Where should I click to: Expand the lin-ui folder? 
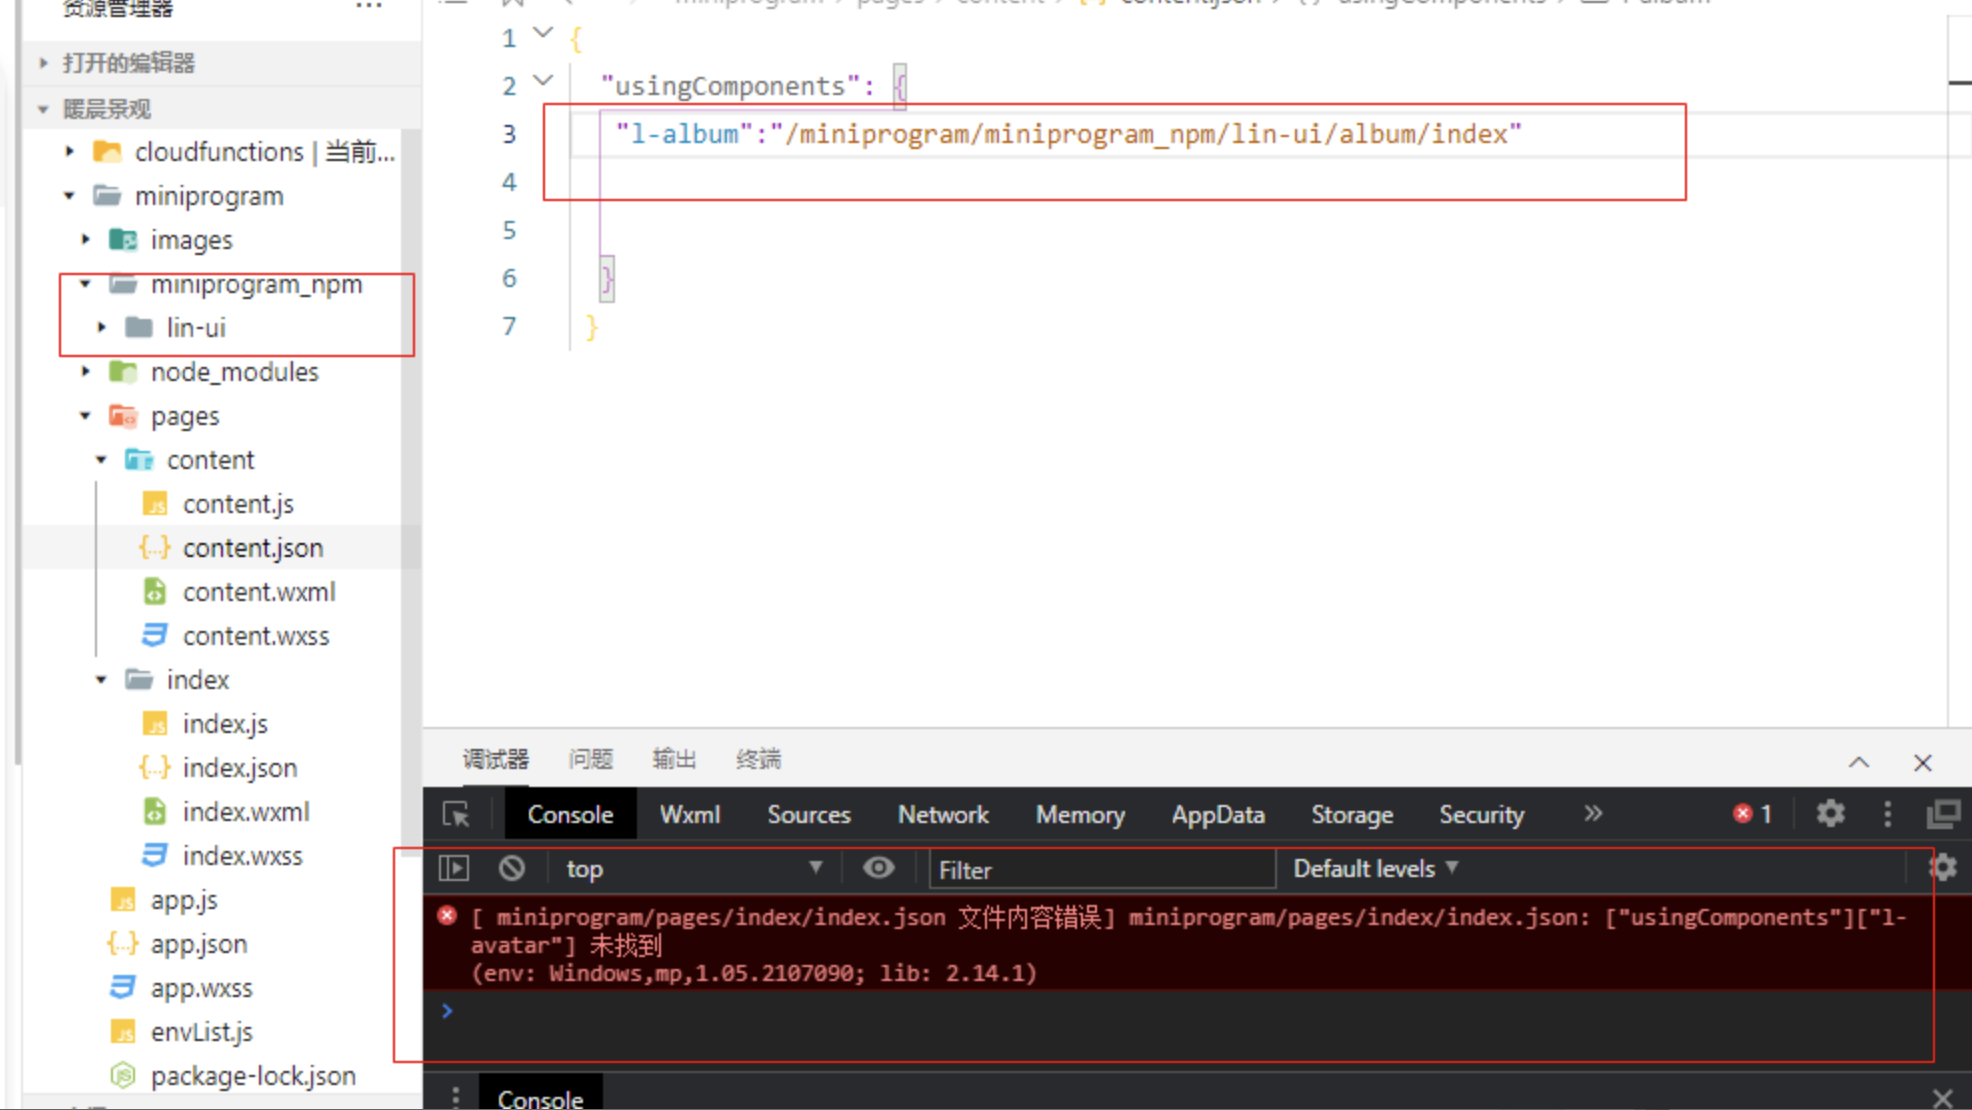tap(100, 327)
